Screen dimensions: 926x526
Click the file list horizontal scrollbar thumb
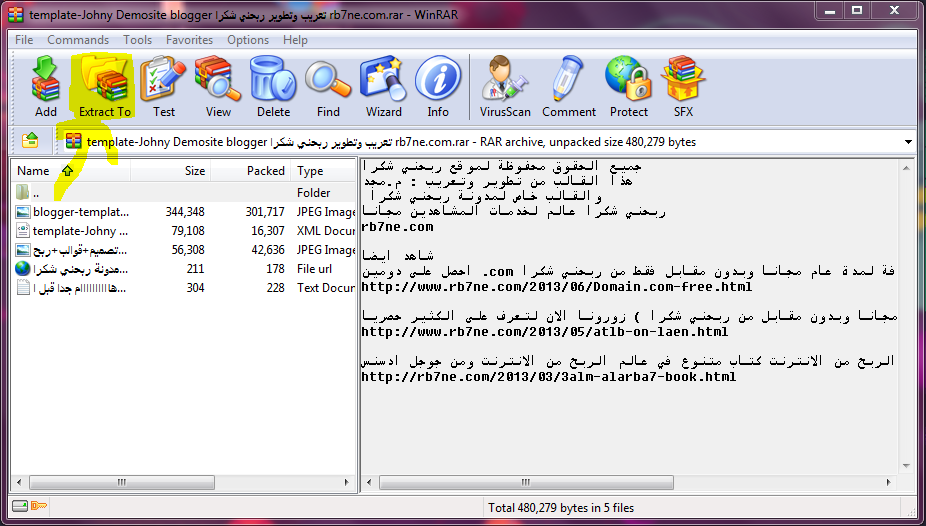[122, 482]
